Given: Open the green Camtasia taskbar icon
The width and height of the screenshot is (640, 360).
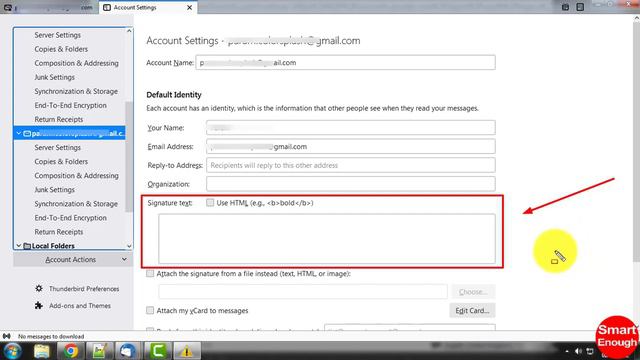Looking at the screenshot, I should pyautogui.click(x=158, y=351).
